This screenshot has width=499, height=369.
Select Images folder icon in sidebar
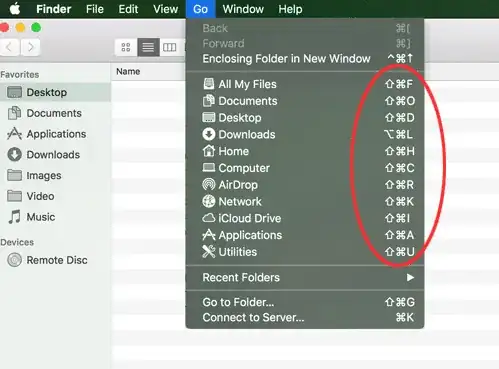(x=14, y=175)
